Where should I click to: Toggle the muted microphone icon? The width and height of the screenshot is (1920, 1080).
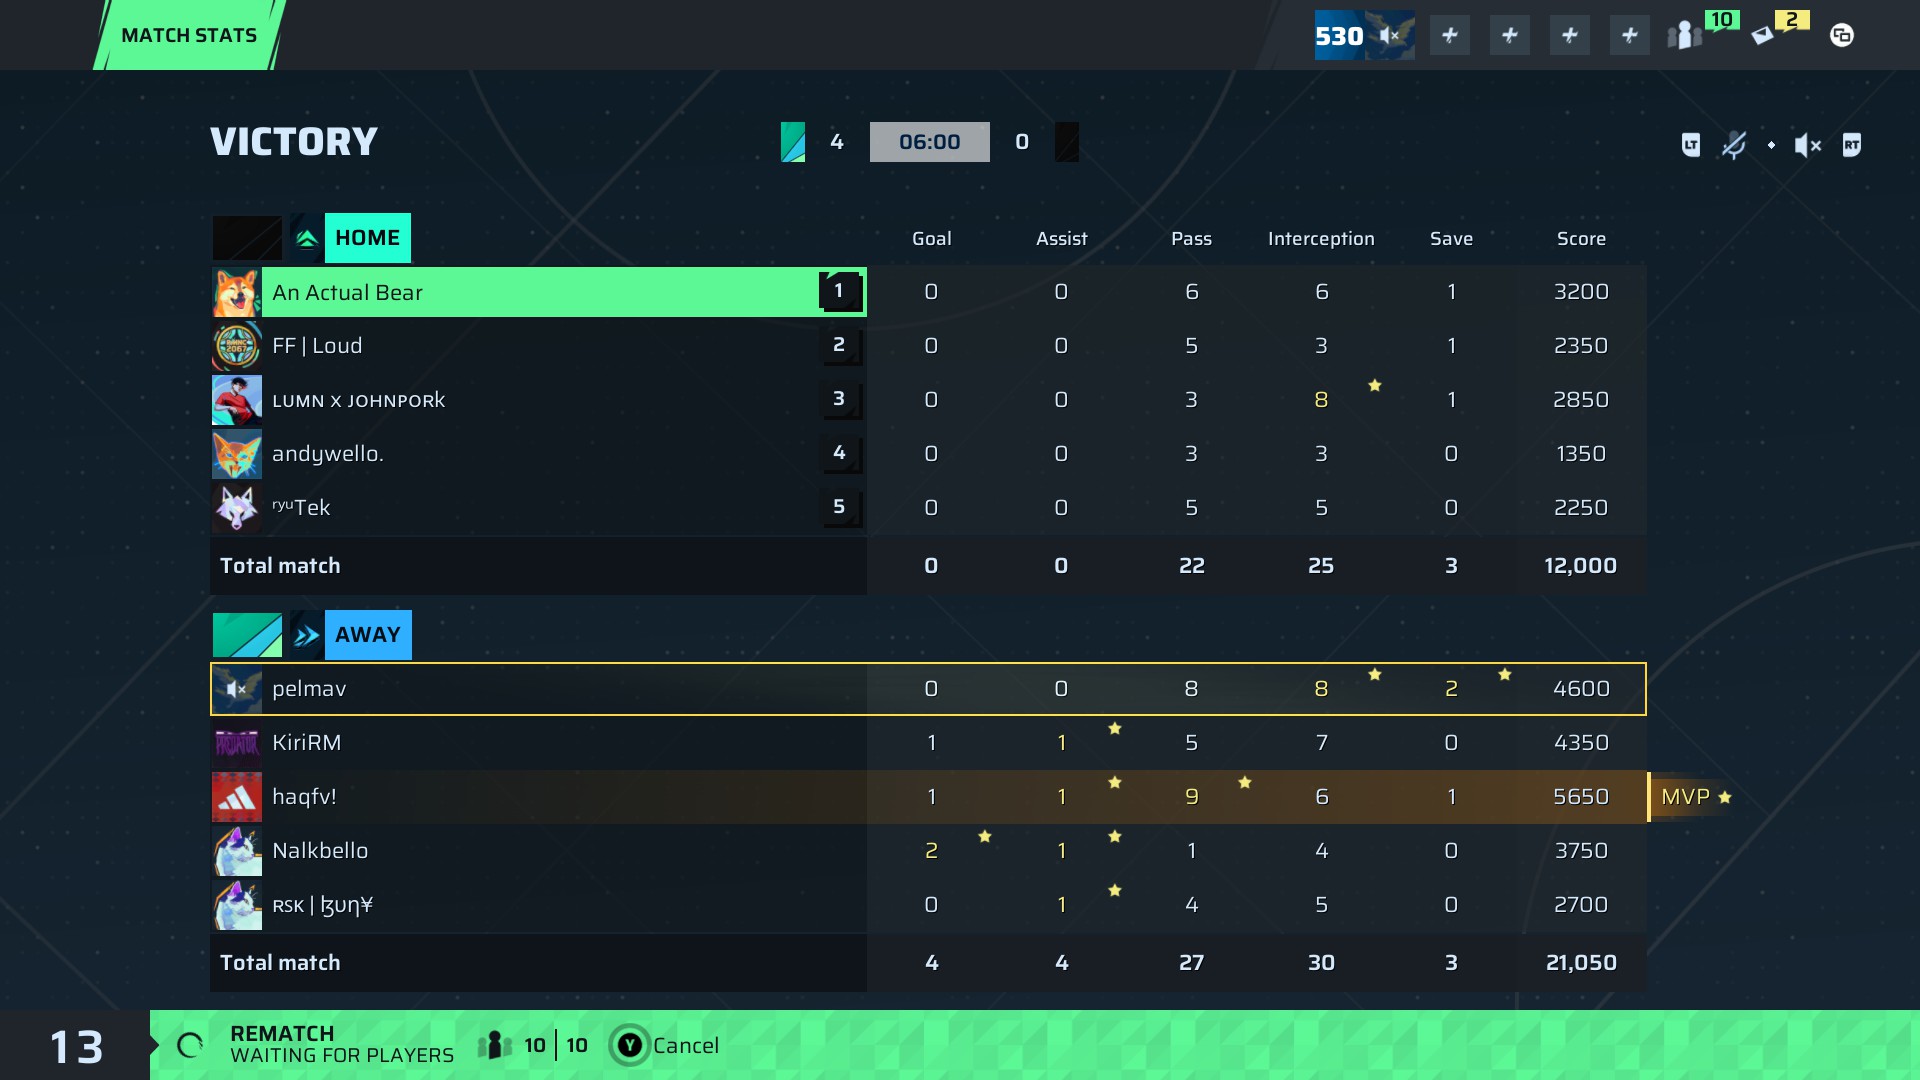tap(1734, 145)
